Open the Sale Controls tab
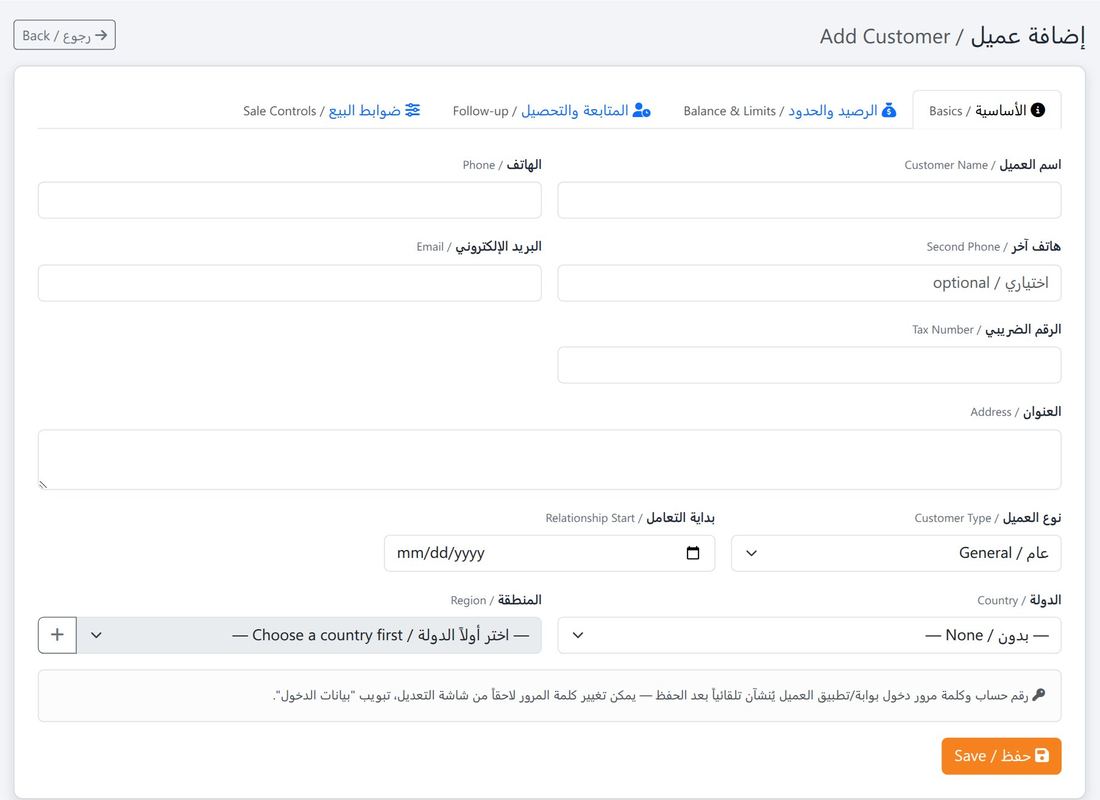Screen dimensions: 1100x800 (x=331, y=110)
